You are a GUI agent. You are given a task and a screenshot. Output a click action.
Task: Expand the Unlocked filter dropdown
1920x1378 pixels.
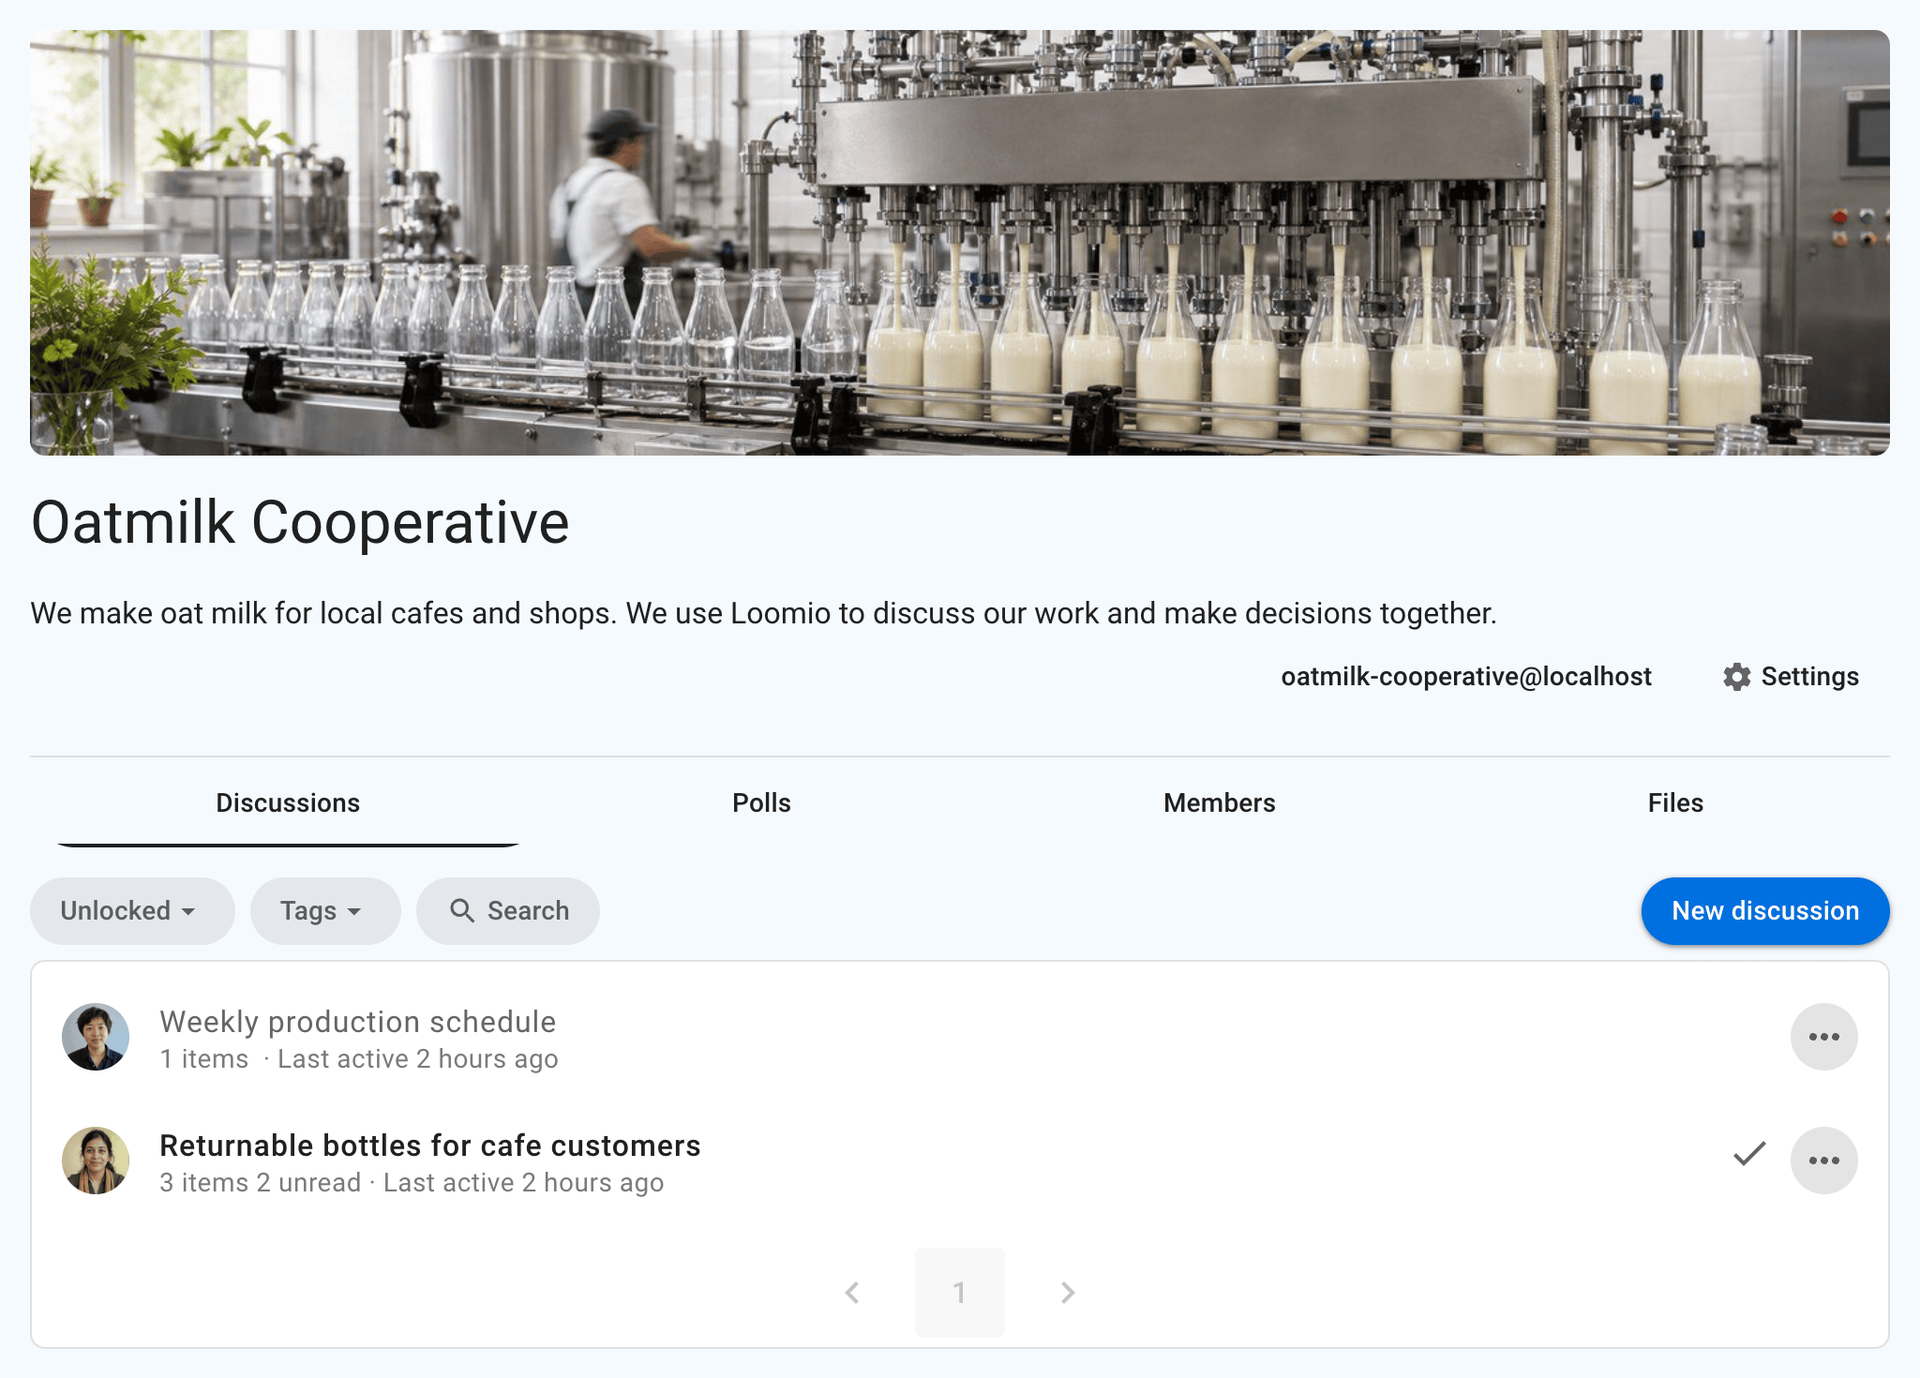(x=132, y=910)
